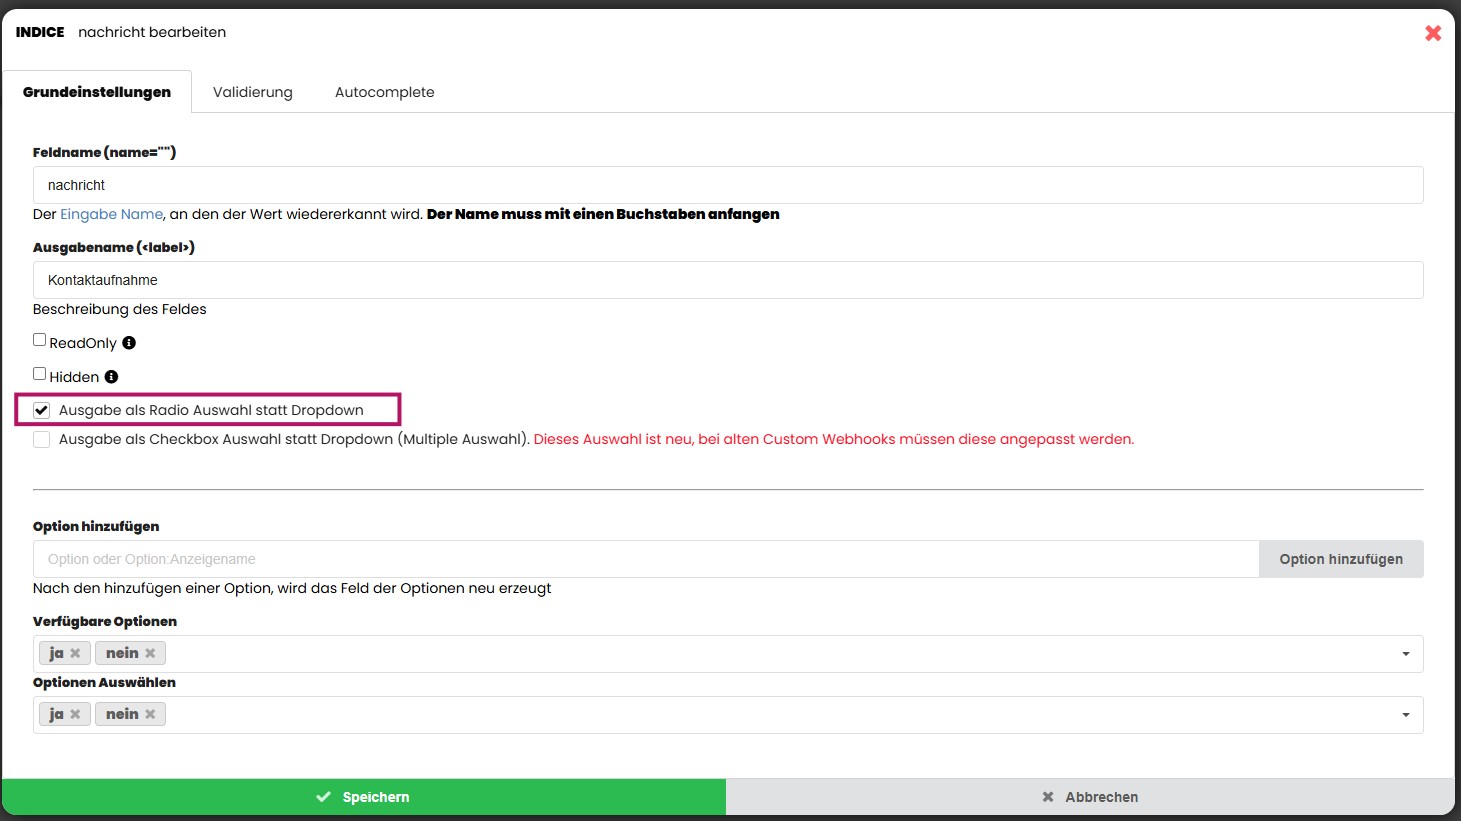Expand the Verfügbare Optionen dropdown arrow

[1405, 654]
